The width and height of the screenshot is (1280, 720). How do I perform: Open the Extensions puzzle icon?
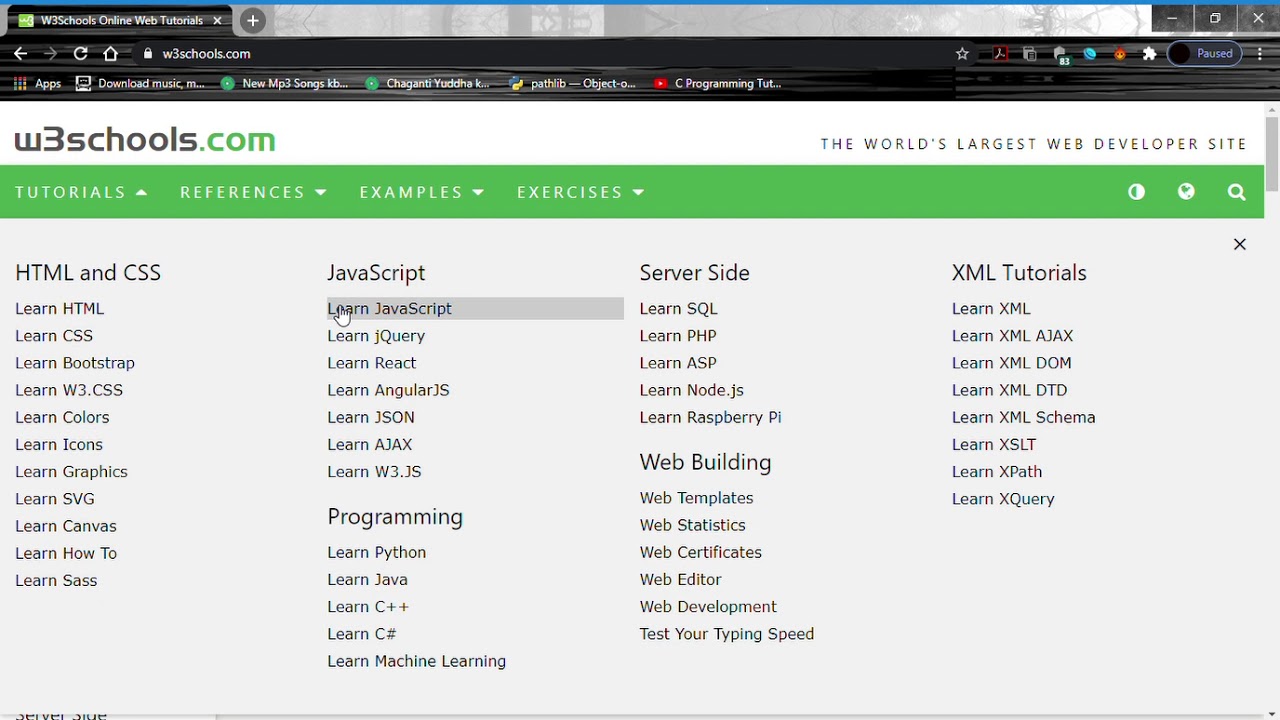[1150, 54]
